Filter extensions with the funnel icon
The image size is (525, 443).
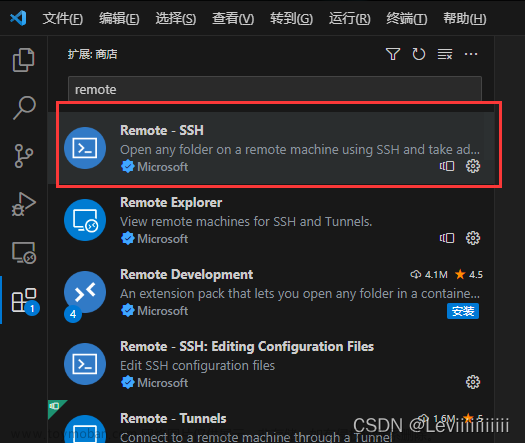(x=393, y=54)
